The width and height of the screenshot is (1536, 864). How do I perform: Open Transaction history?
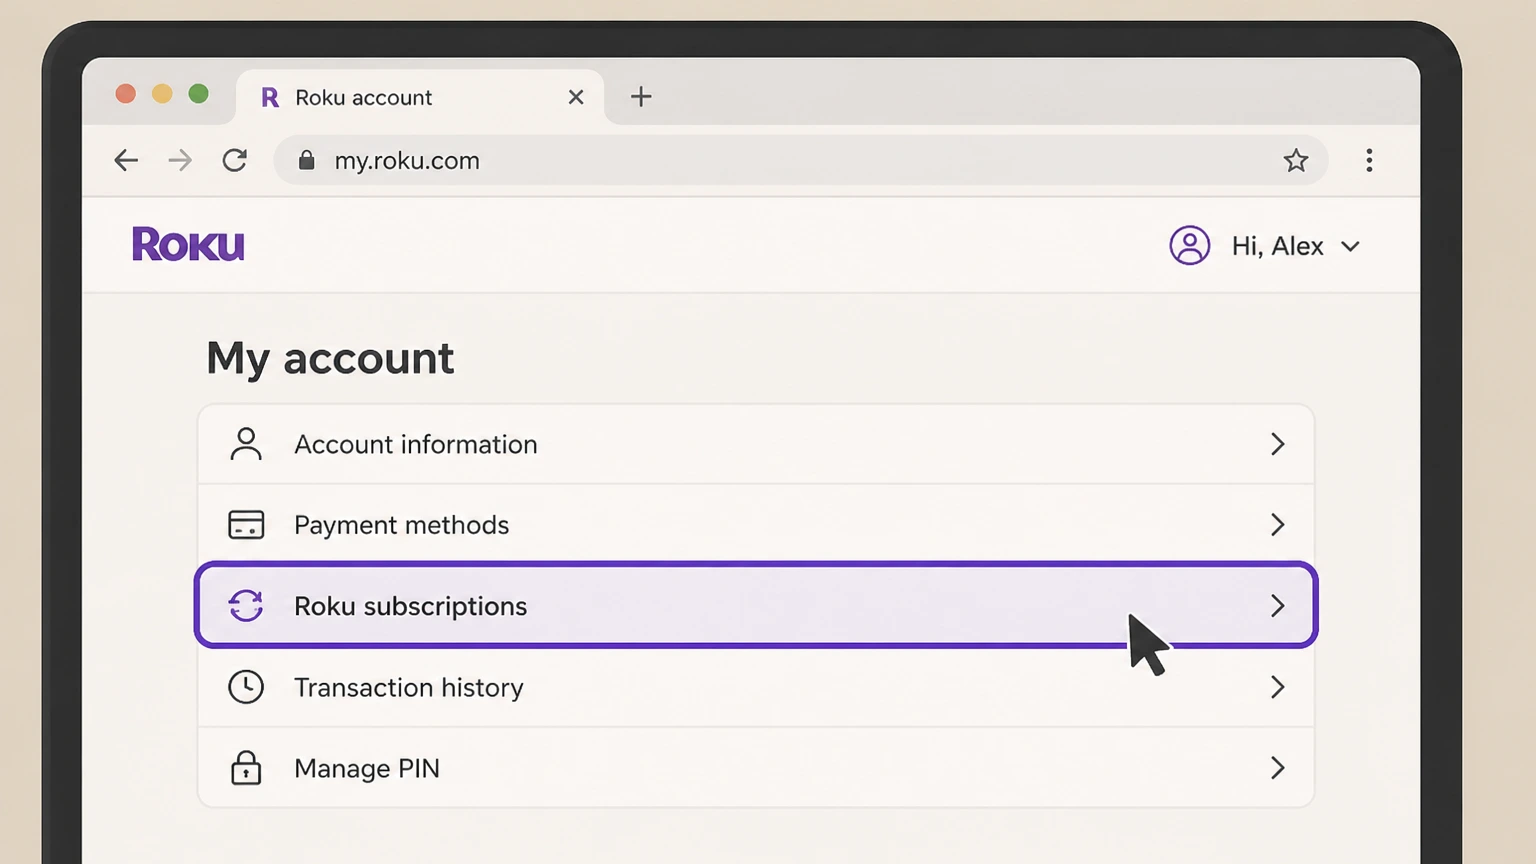tap(756, 687)
